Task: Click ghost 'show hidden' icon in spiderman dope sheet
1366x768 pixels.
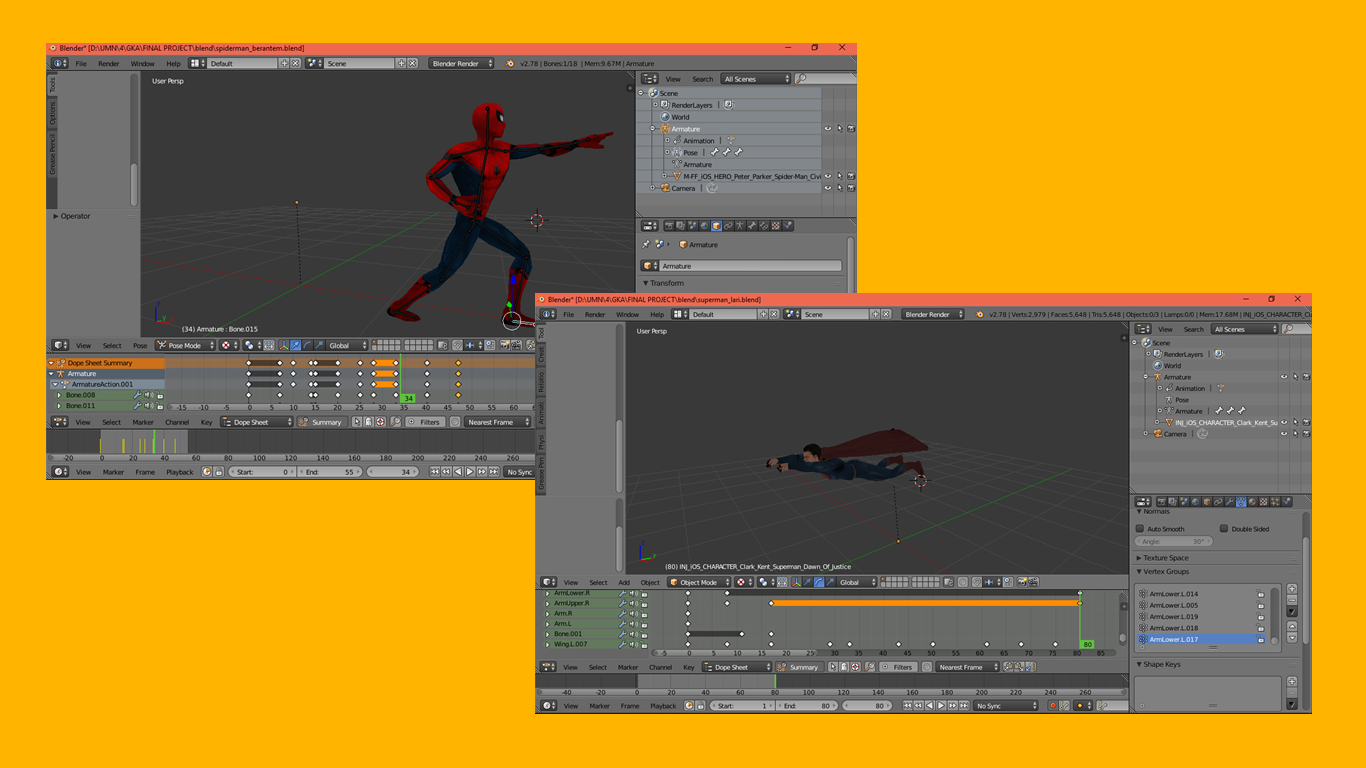Action: [368, 422]
